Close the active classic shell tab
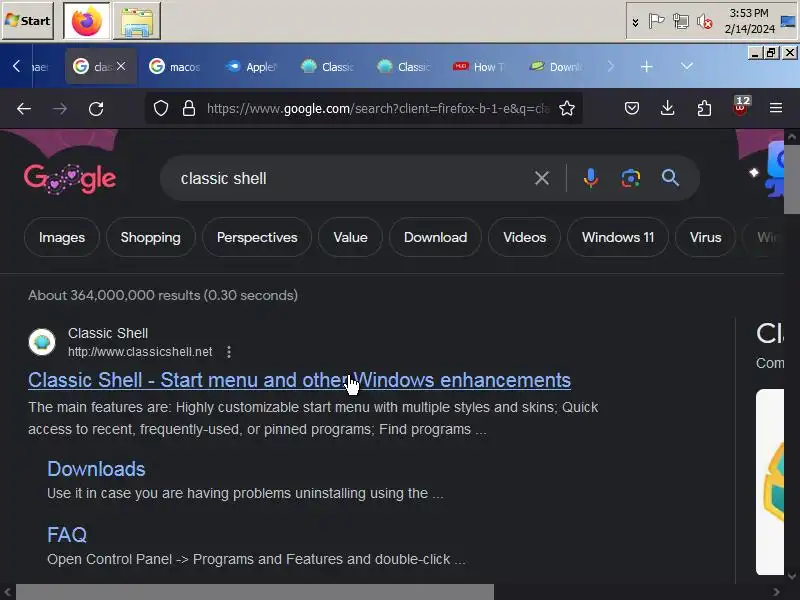 pyautogui.click(x=121, y=66)
